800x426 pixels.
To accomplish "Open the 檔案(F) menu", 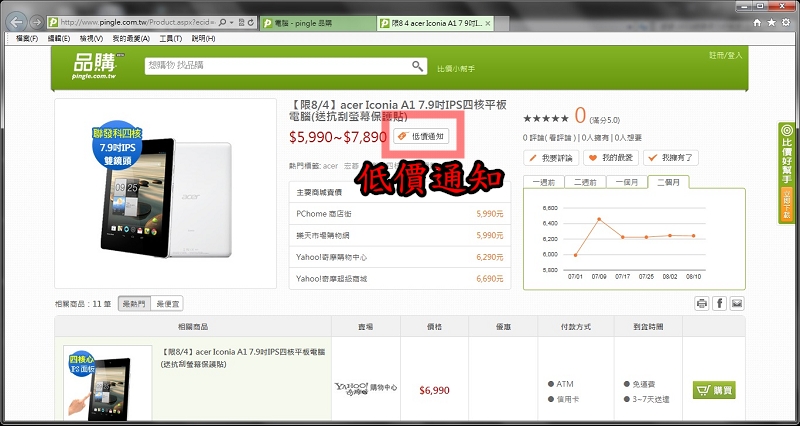I will click(x=27, y=39).
